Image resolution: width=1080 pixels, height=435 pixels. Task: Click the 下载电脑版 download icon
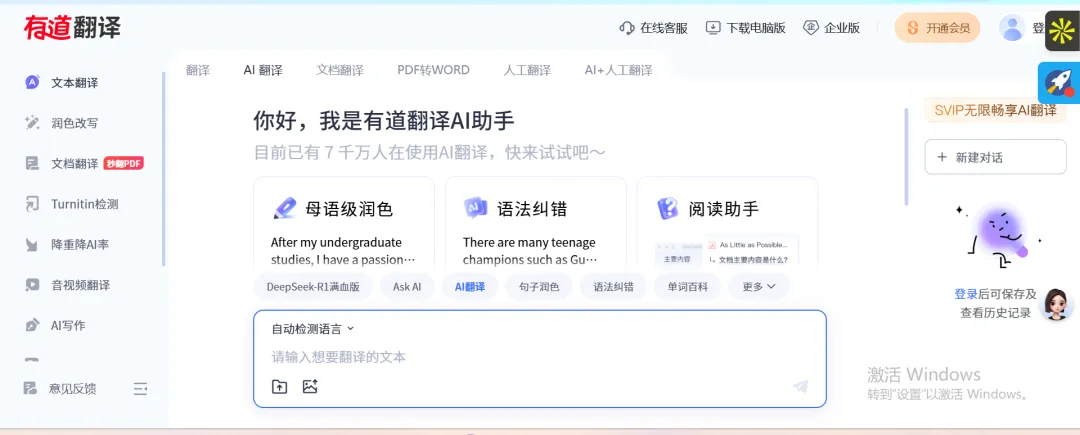click(x=713, y=28)
